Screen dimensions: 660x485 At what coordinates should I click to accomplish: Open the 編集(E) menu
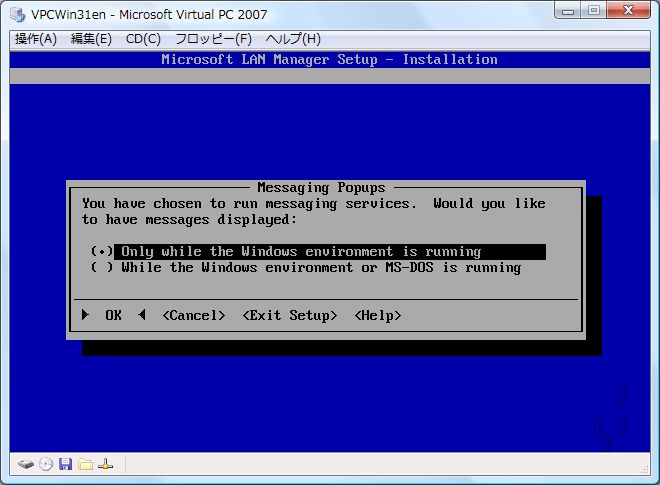click(x=91, y=39)
